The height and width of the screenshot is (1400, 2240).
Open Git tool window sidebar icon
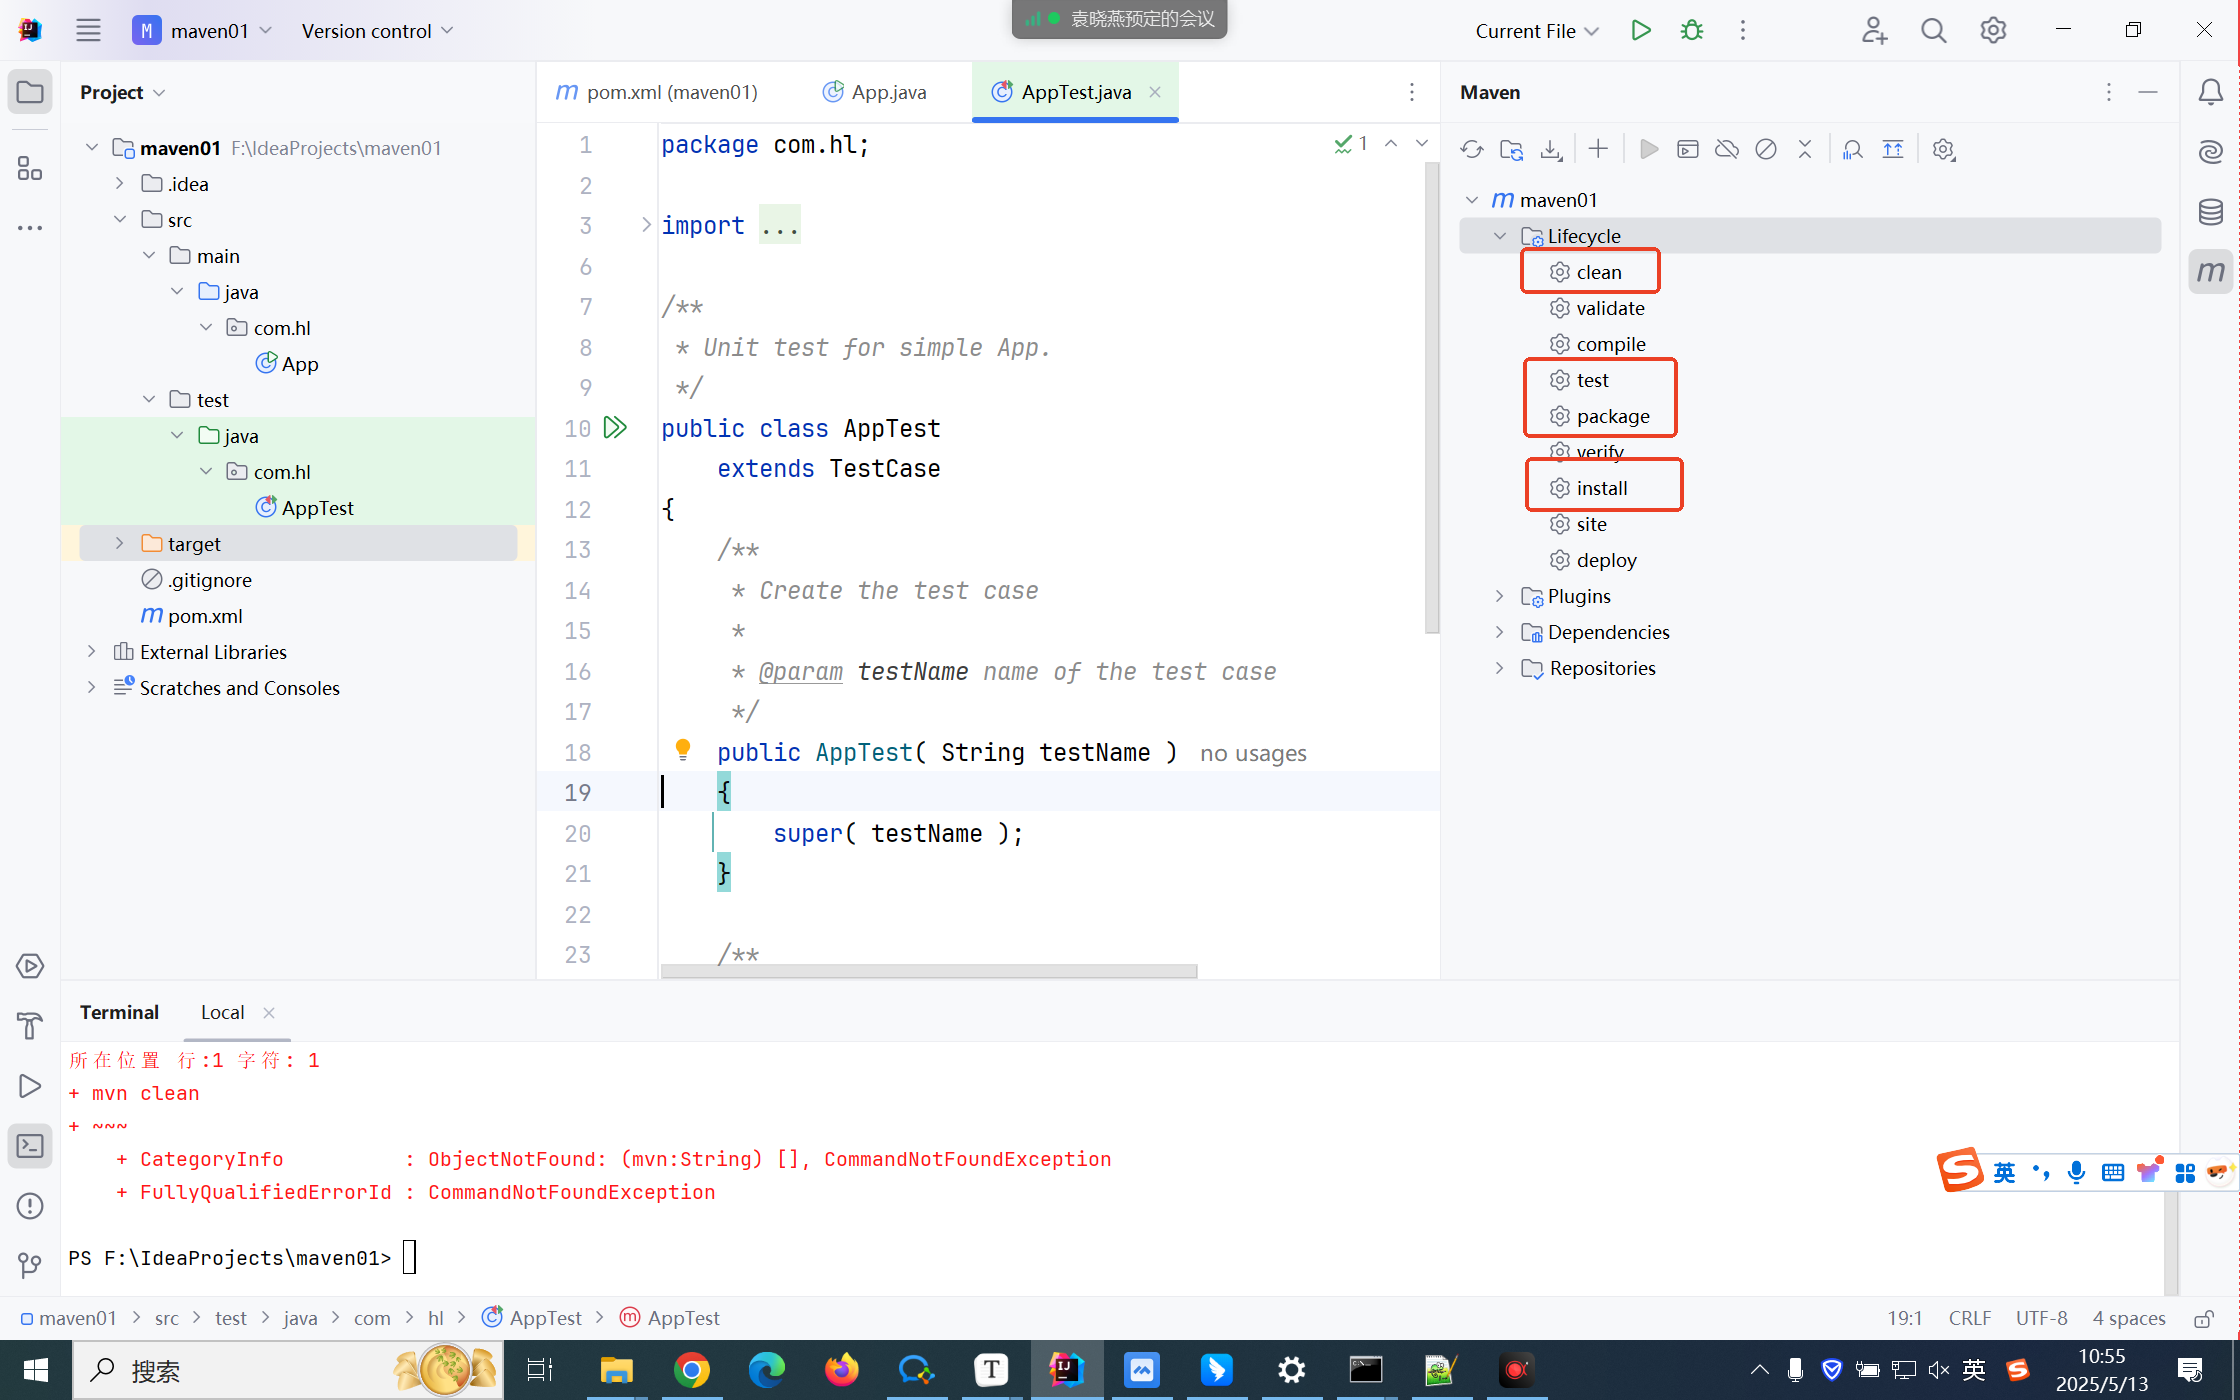pyautogui.click(x=30, y=1266)
